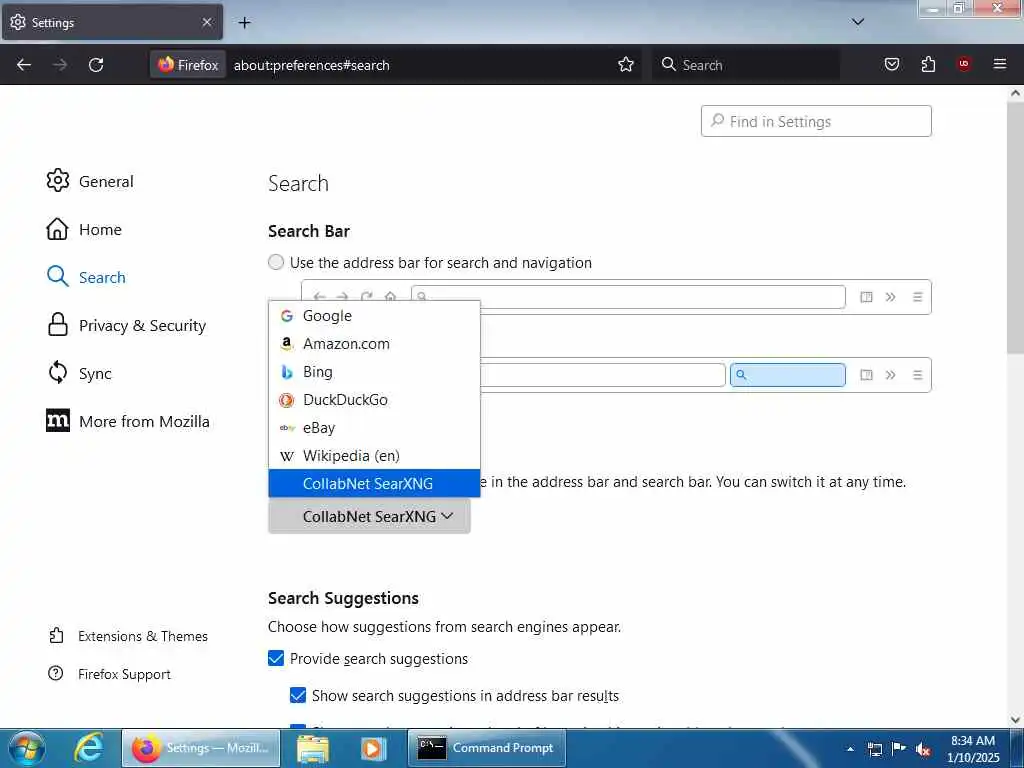Open the Save to Pocket icon
This screenshot has width=1024, height=768.
tap(892, 65)
